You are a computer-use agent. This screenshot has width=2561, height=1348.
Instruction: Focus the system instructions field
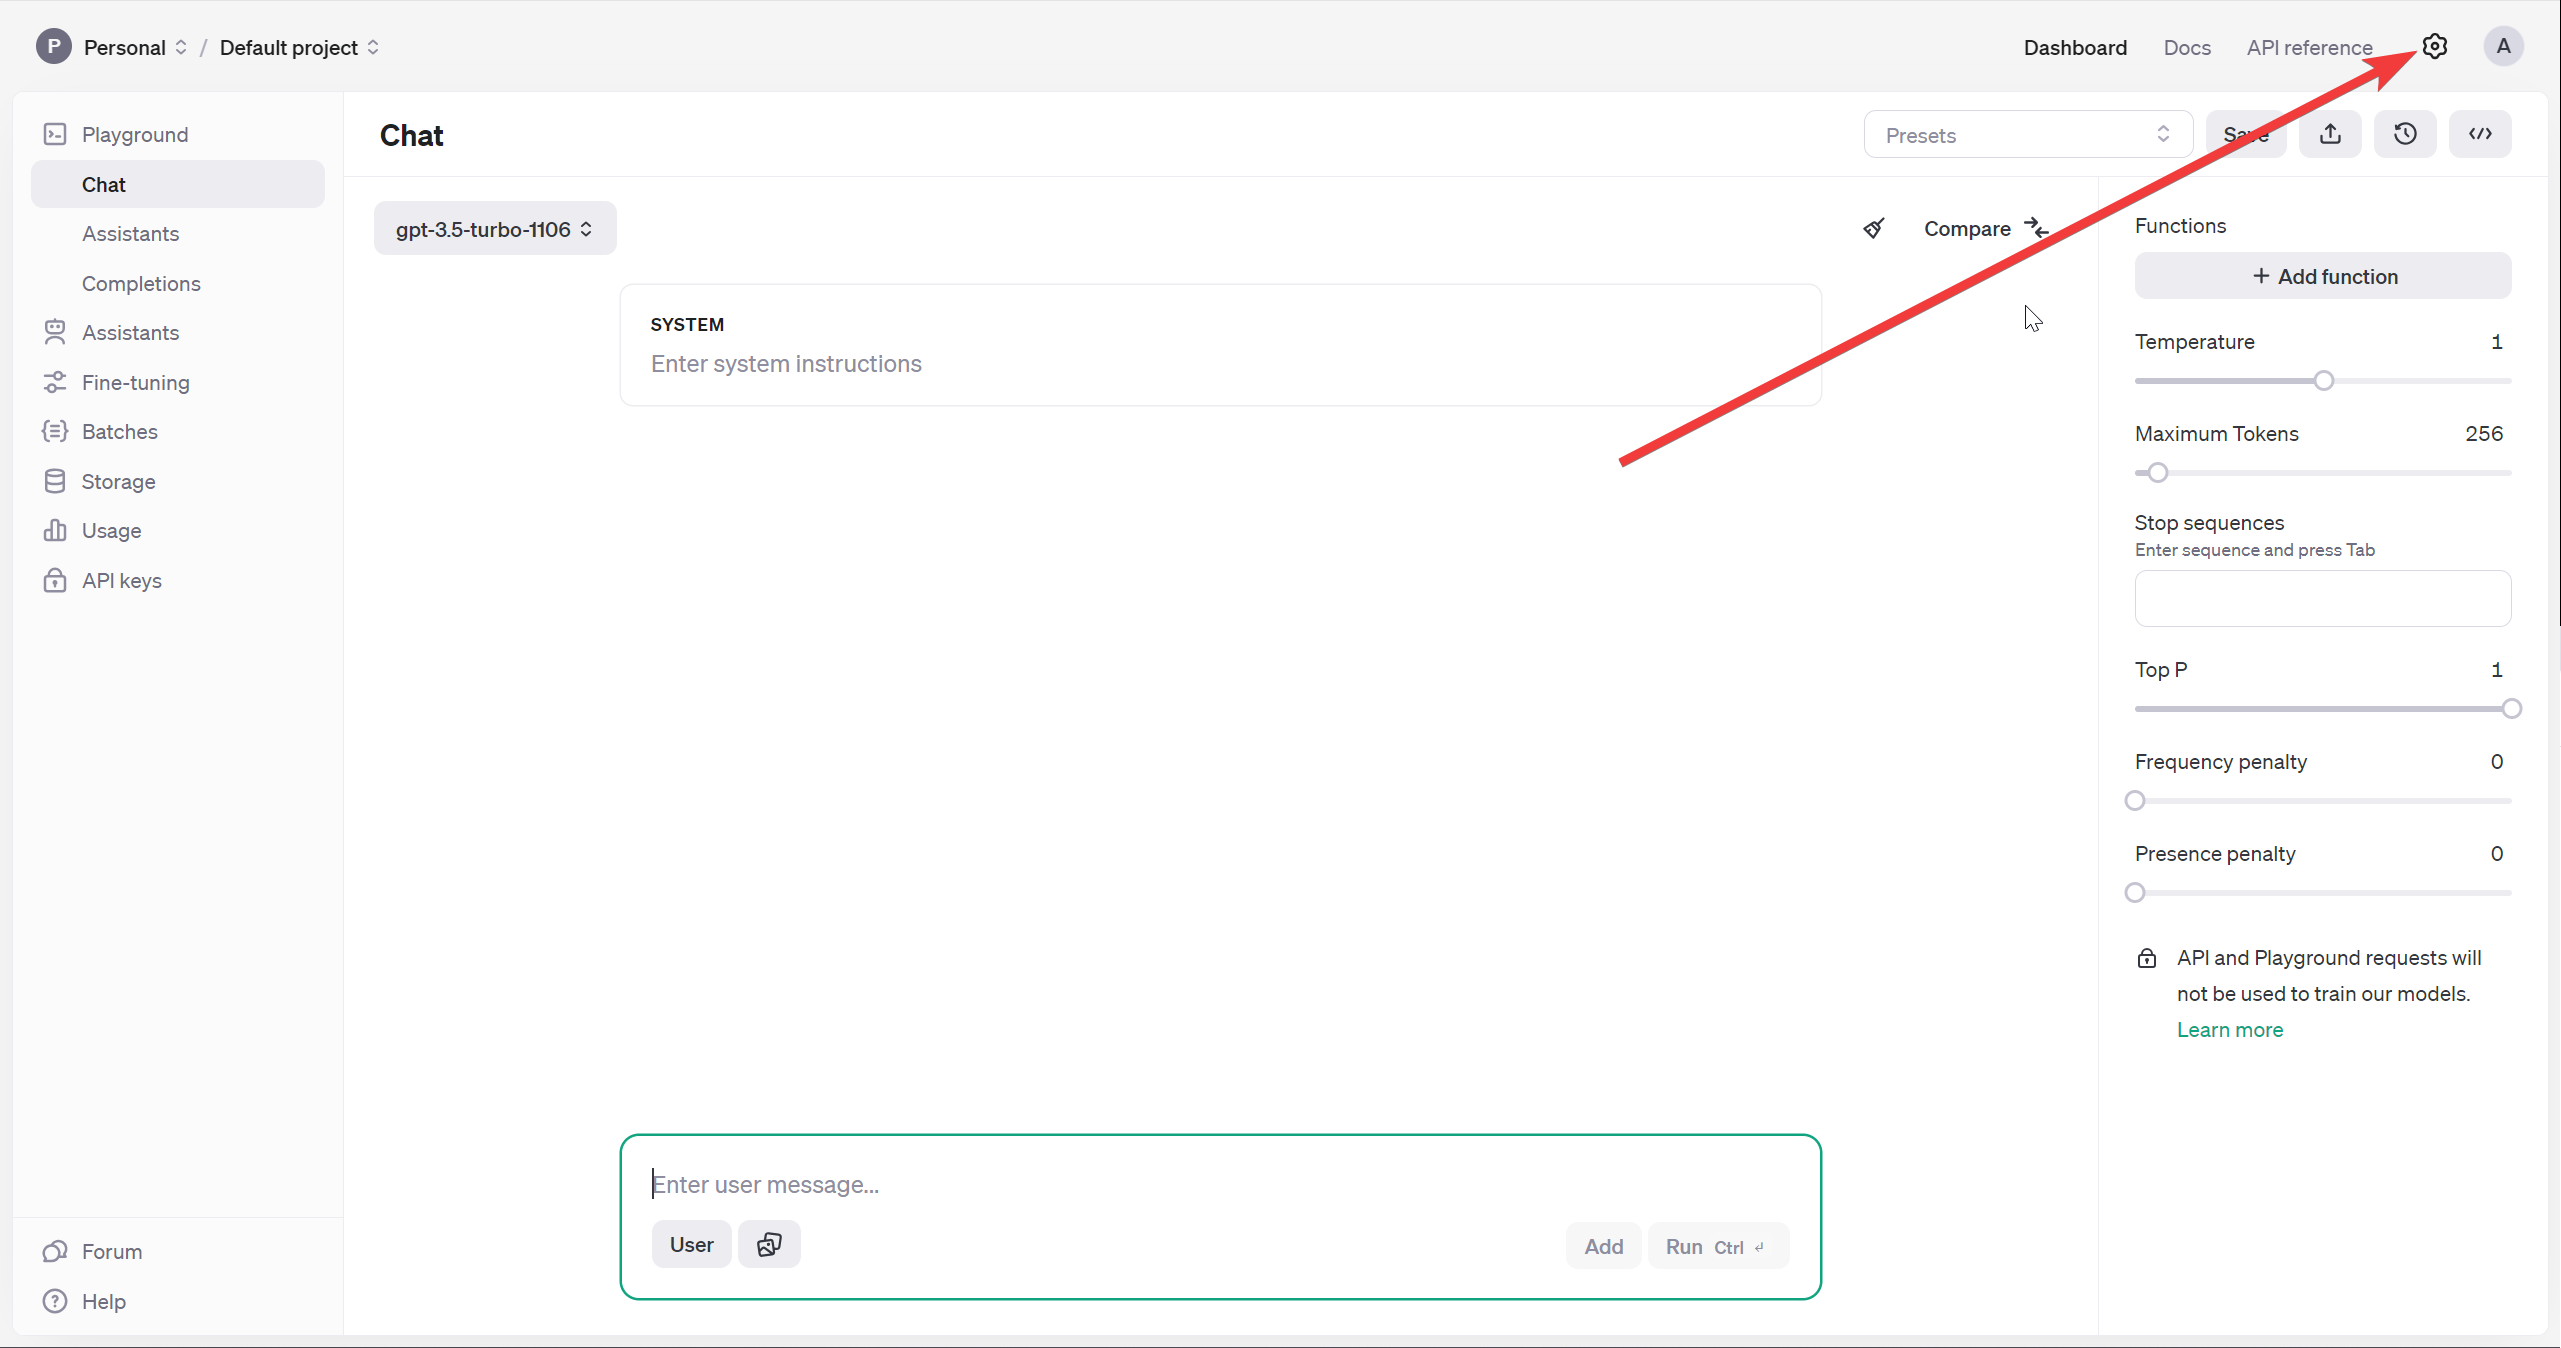tap(1220, 363)
